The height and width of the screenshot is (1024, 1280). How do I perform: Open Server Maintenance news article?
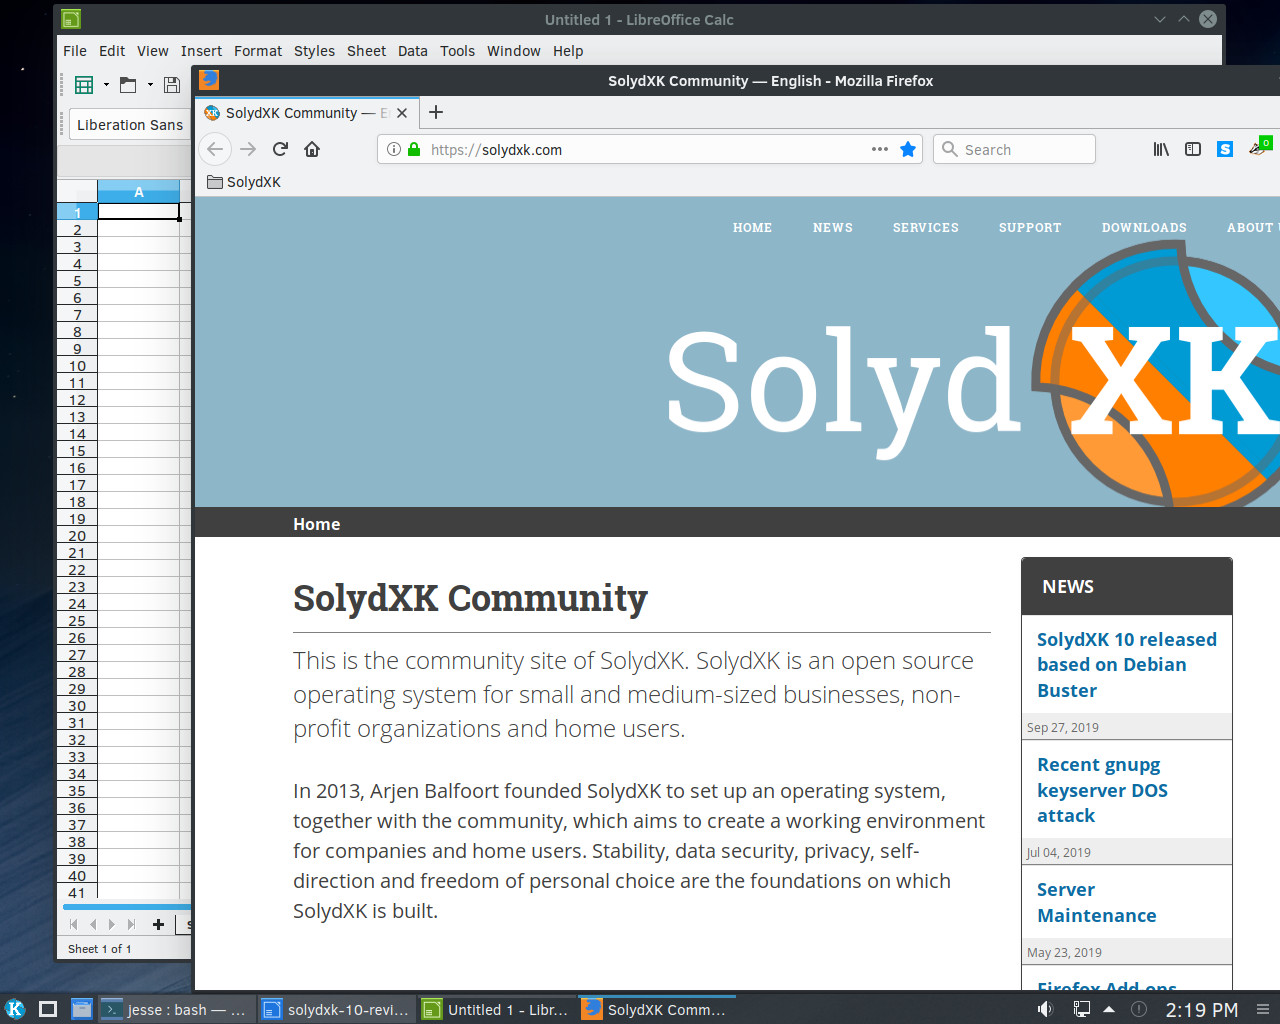1096,902
